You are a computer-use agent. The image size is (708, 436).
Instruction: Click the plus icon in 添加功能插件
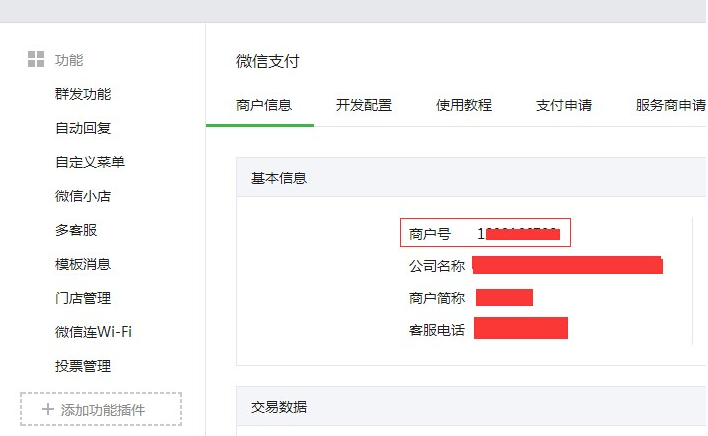pos(47,409)
